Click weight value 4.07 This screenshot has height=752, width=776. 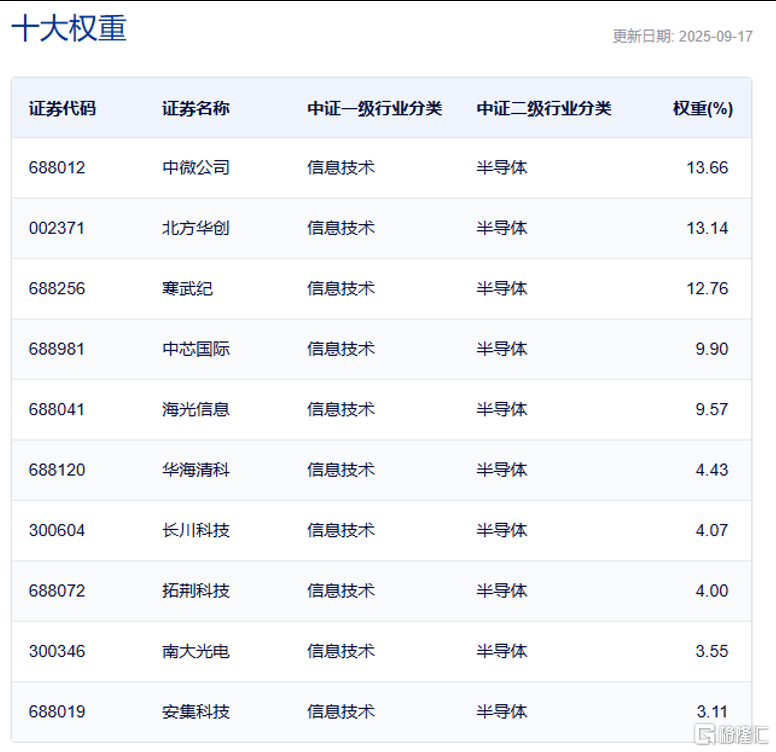click(x=712, y=530)
